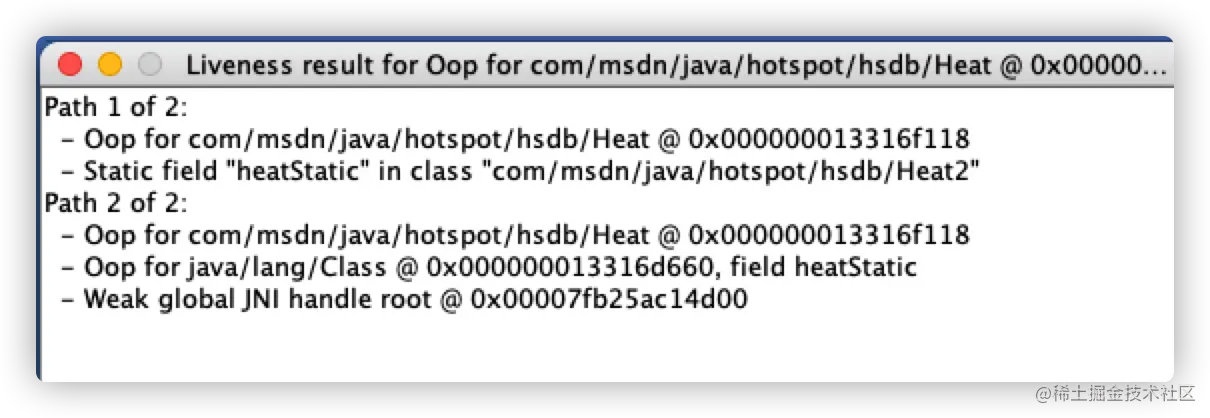Image resolution: width=1210 pixels, height=418 pixels.
Task: Minimize the Liveness result window
Action: pos(110,65)
